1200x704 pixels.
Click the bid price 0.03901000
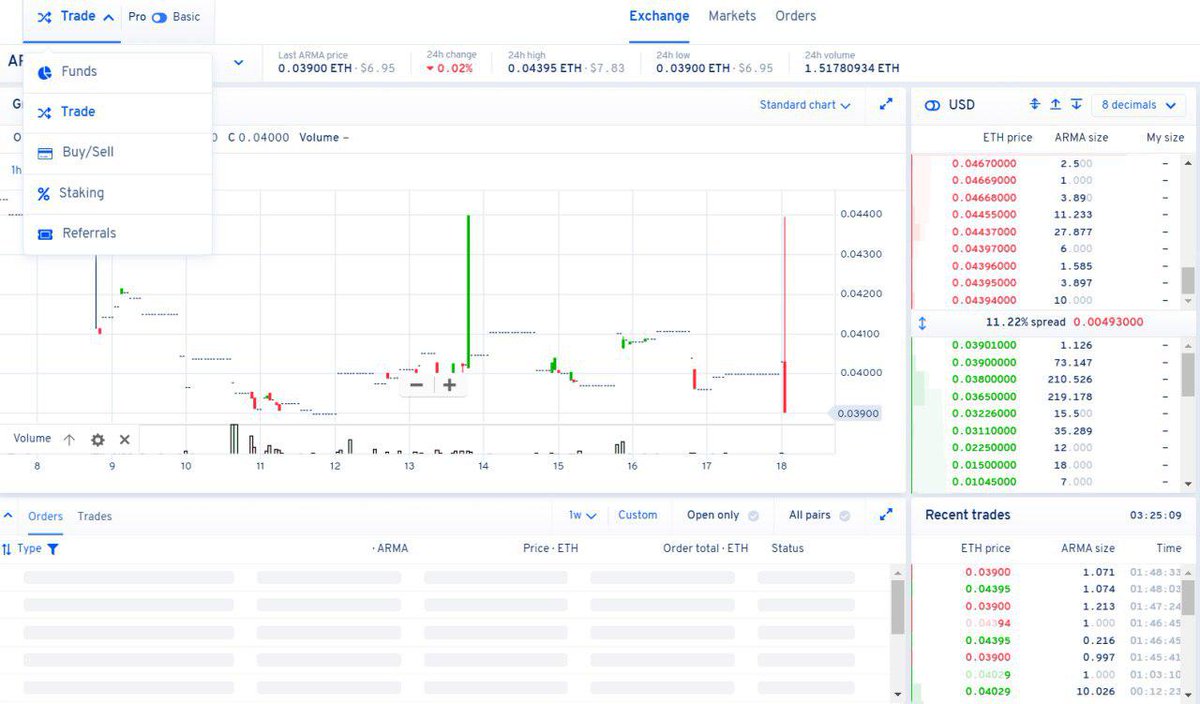coord(984,345)
